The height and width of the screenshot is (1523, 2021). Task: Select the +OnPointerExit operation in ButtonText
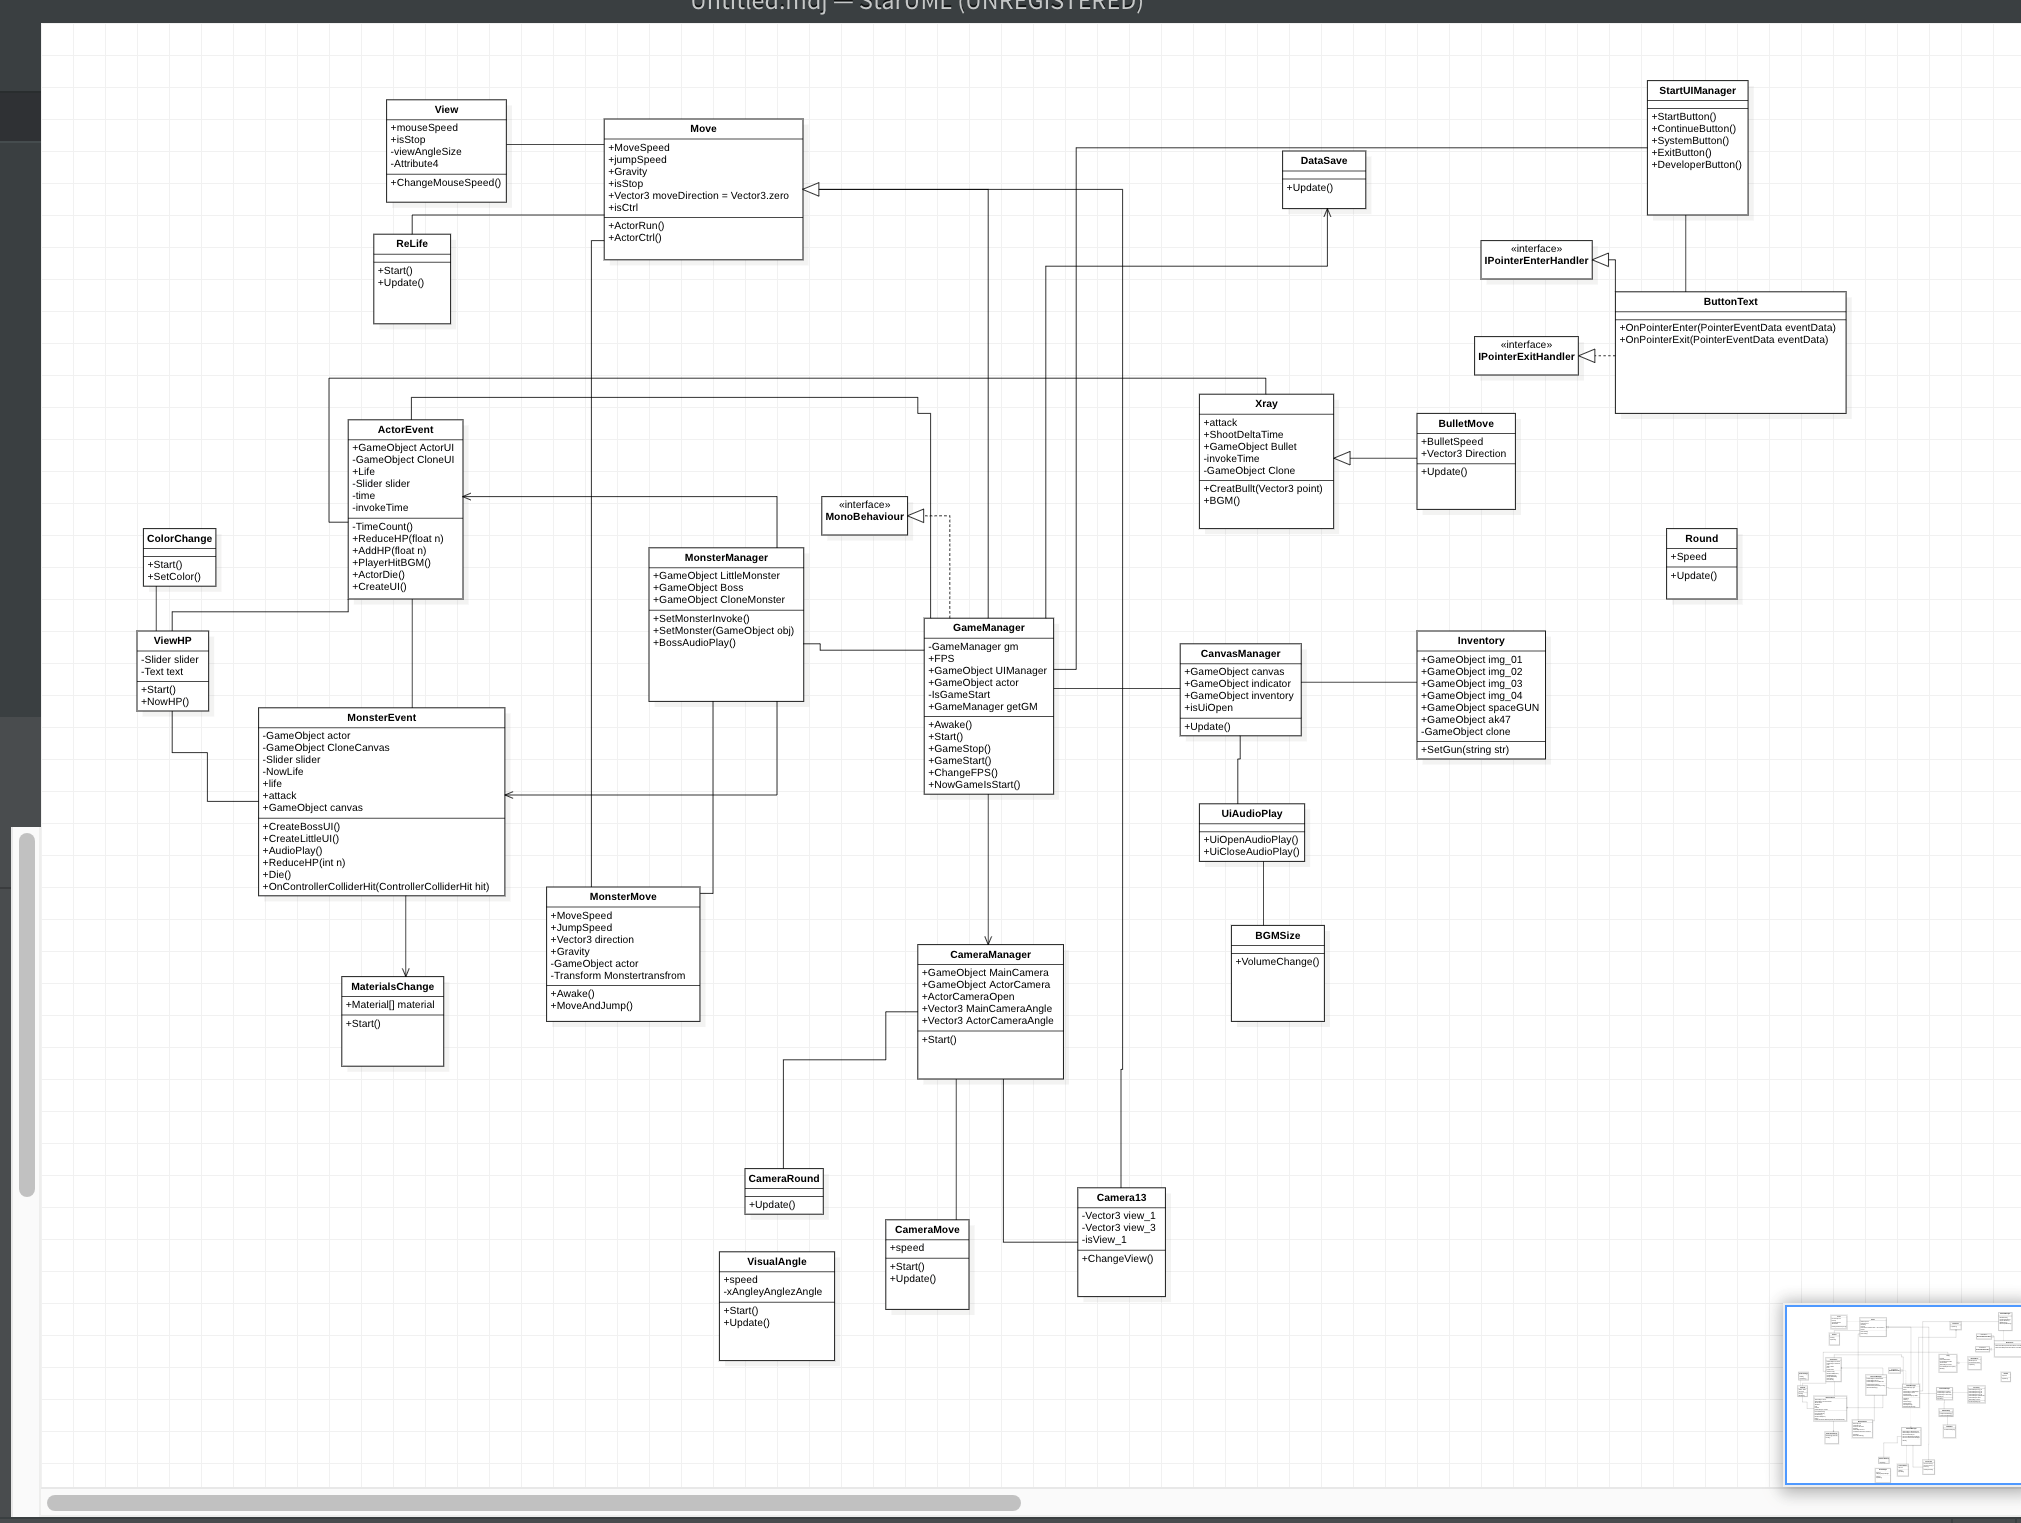point(1726,340)
